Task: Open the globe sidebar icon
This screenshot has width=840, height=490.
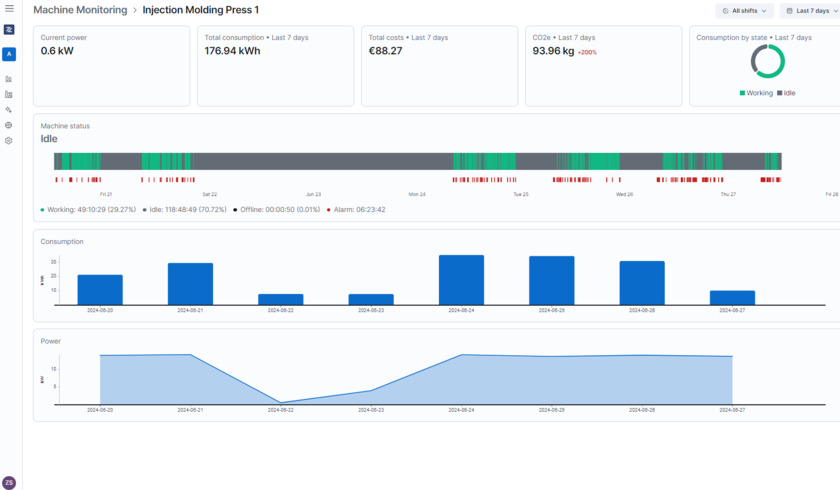Action: (x=9, y=125)
